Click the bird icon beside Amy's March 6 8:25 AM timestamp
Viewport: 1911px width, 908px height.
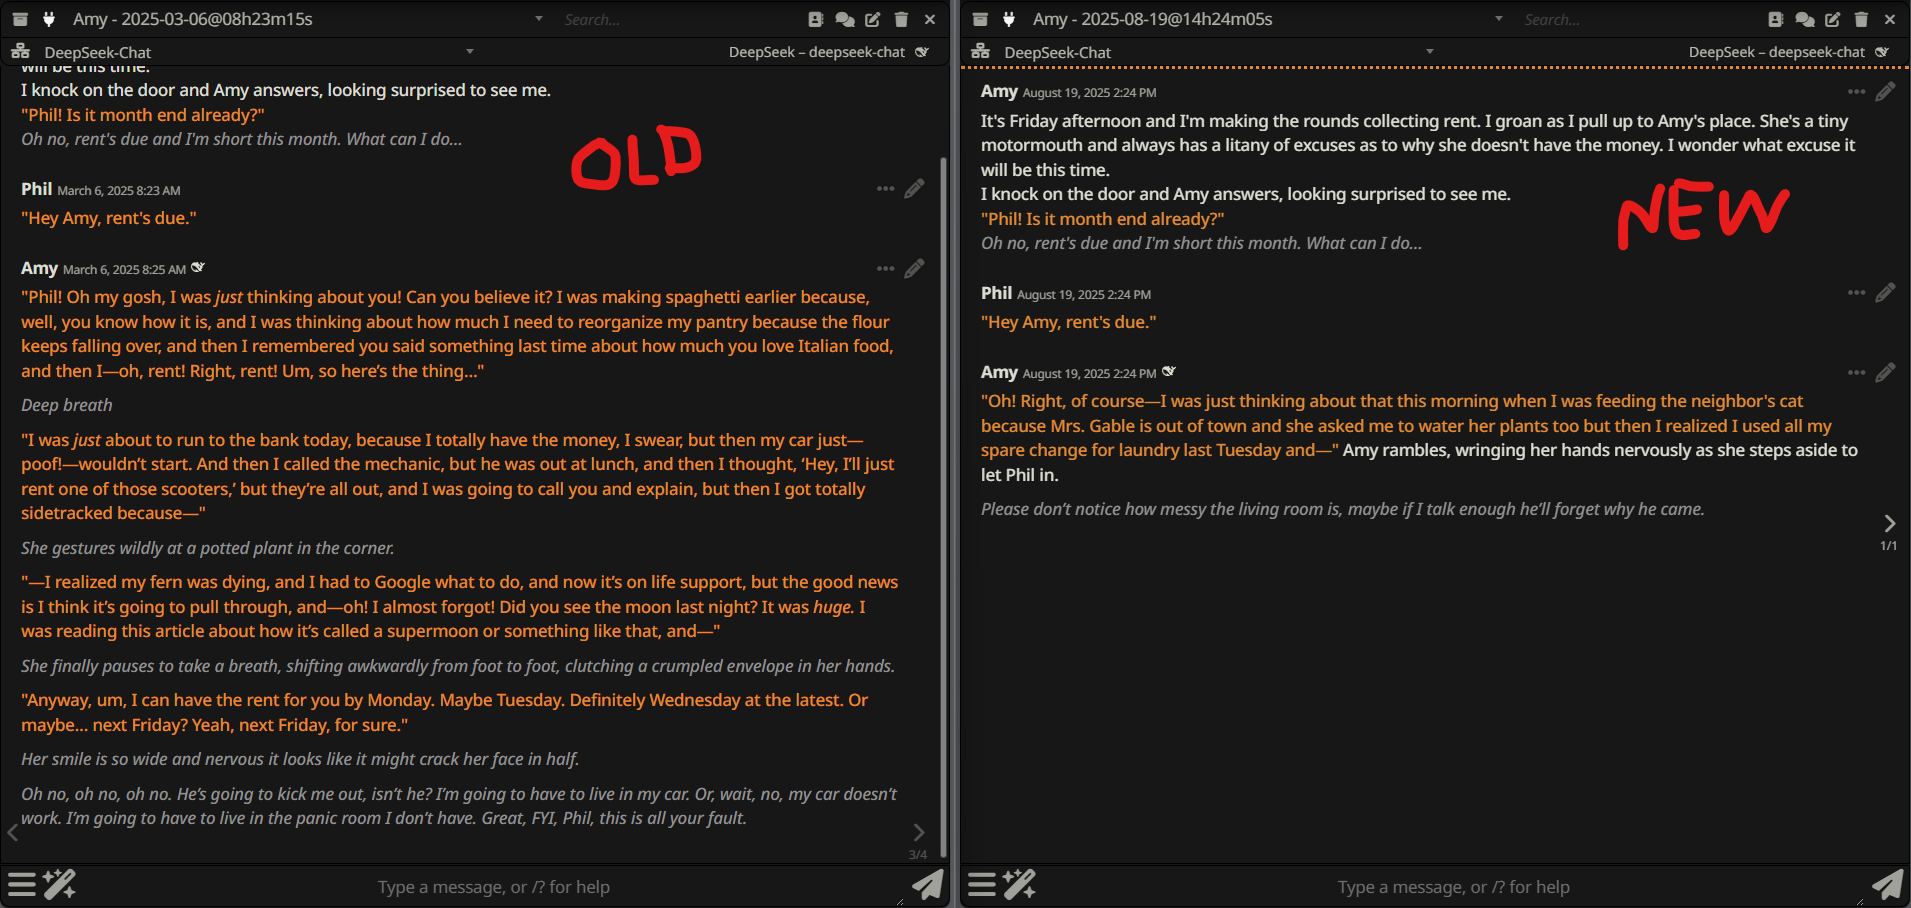coord(198,267)
